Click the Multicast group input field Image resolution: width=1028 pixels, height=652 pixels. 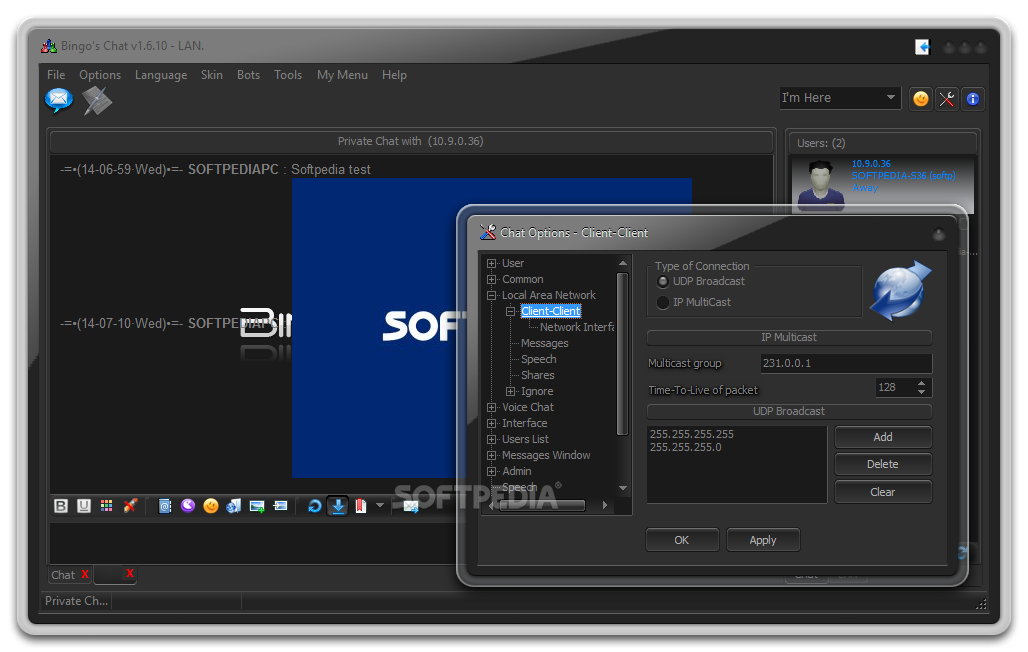click(846, 363)
